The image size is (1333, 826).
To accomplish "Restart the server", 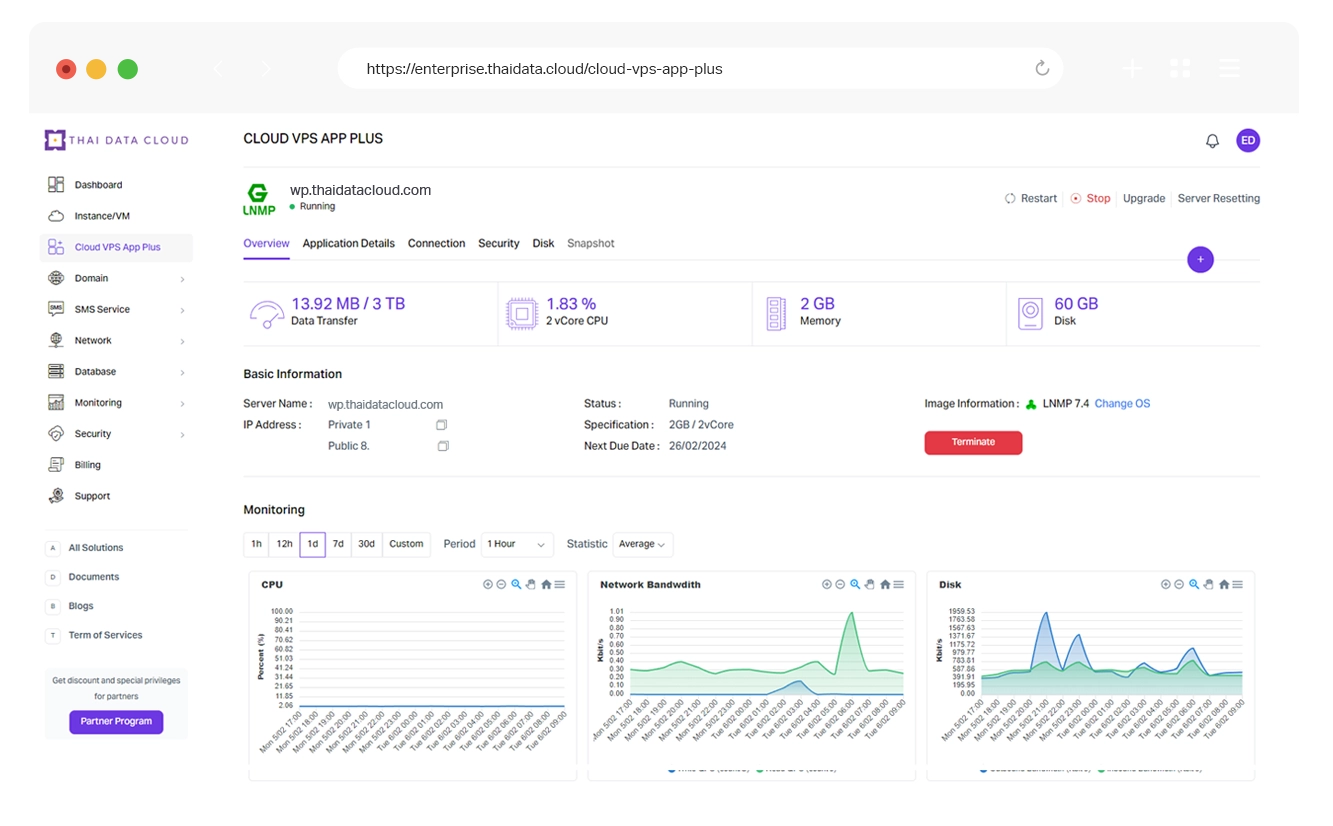I will coord(1031,199).
